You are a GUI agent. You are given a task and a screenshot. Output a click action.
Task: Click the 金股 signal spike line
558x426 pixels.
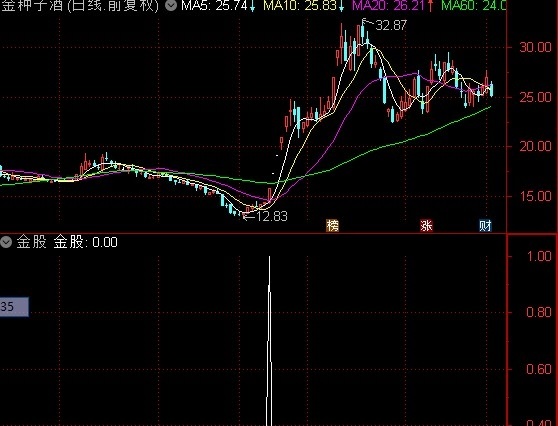[269, 341]
